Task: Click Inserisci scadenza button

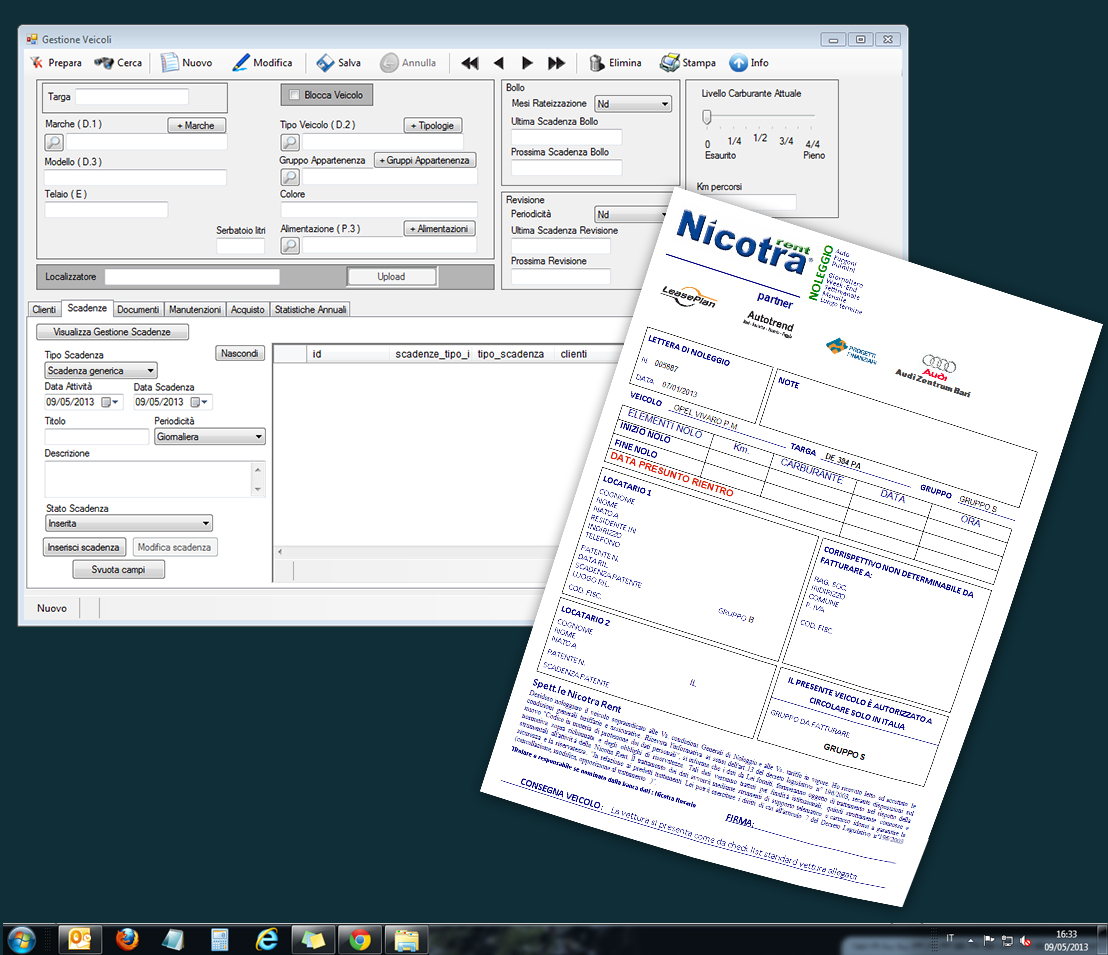Action: pos(84,547)
